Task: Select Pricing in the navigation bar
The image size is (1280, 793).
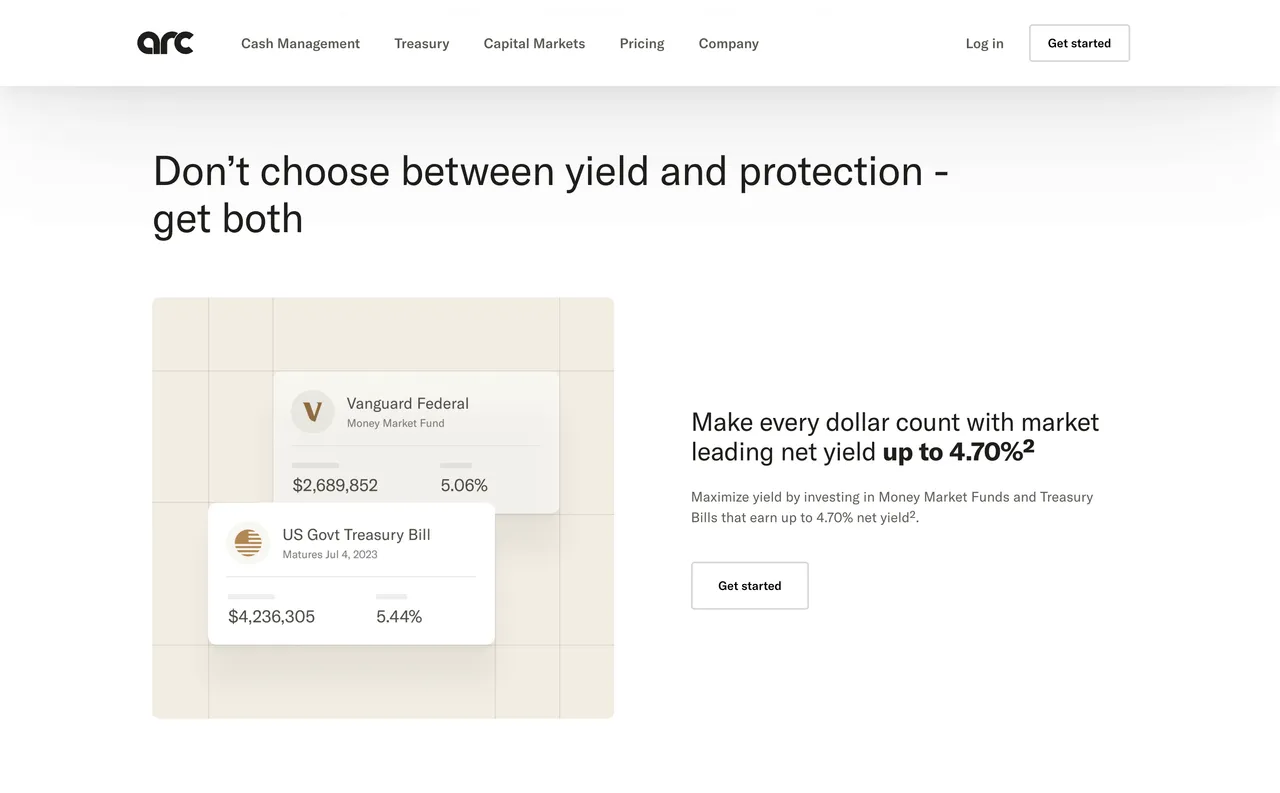Action: pos(641,43)
